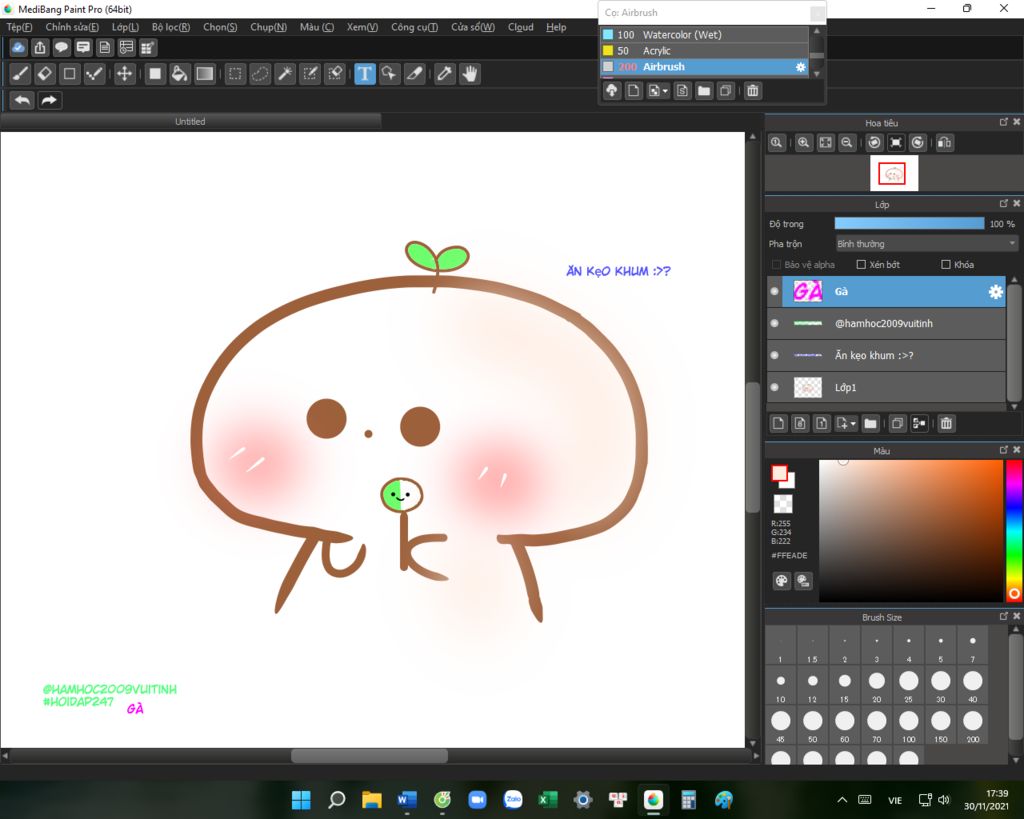The width and height of the screenshot is (1024, 819).
Task: Open Airbrush brush settings gear
Action: tap(801, 67)
